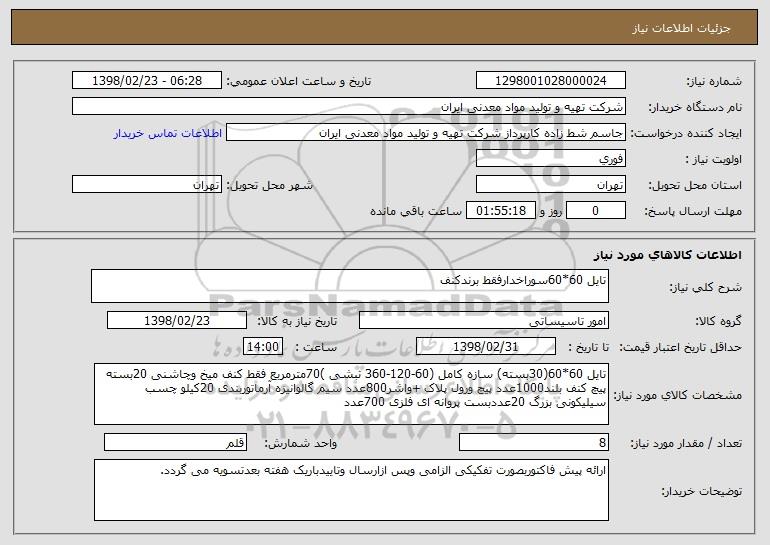Click label توضیحات خریدار

(x=702, y=491)
